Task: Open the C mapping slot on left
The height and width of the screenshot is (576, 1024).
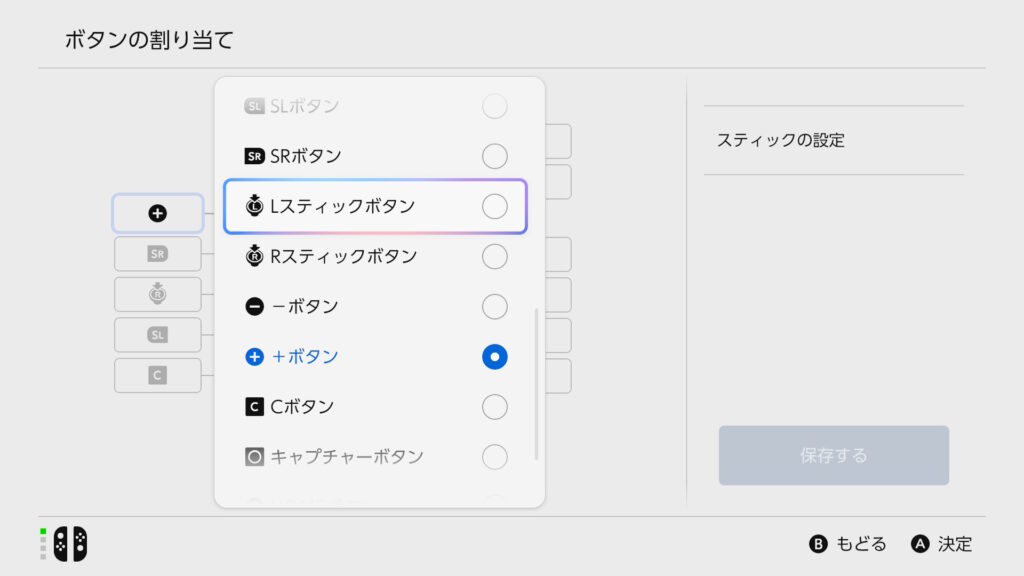Action: click(158, 375)
